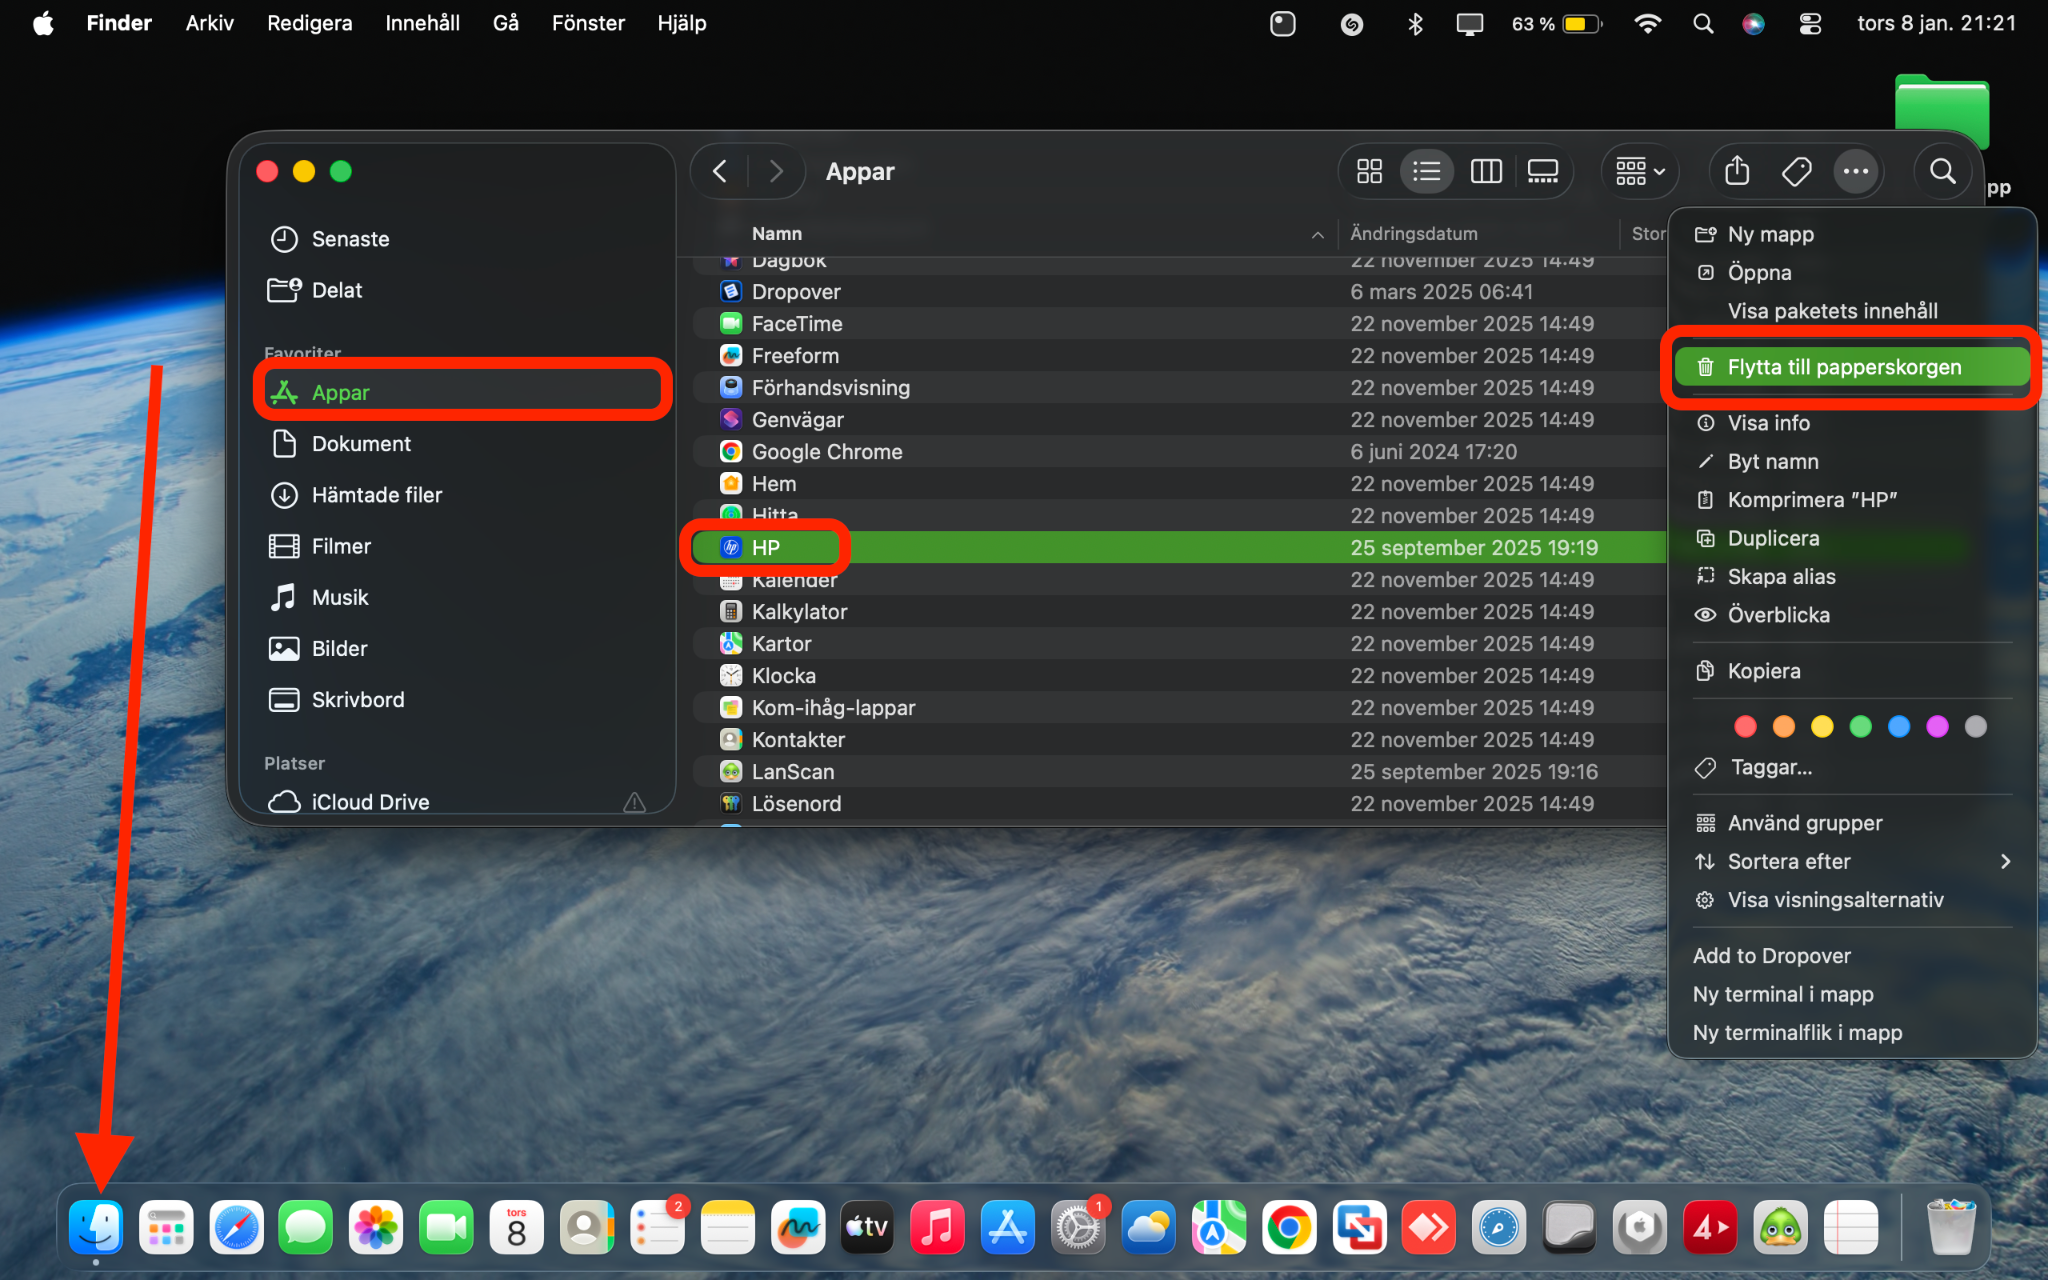This screenshot has width=2048, height=1280.
Task: Open the grouping dropdown in toolbar
Action: 1640,172
